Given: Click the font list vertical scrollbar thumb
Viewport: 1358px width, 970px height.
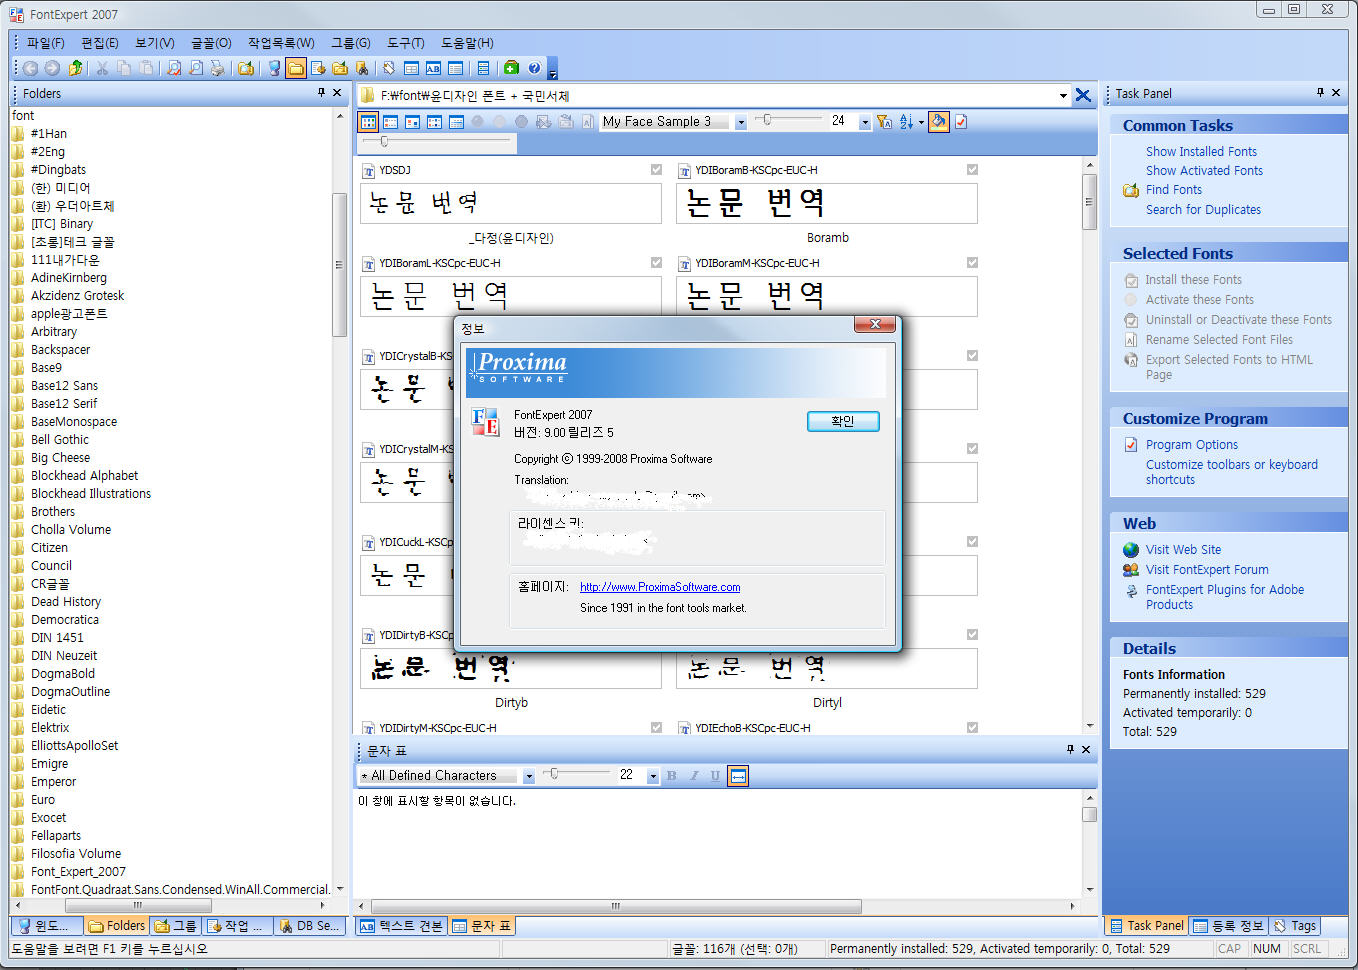Looking at the screenshot, I should [1089, 202].
